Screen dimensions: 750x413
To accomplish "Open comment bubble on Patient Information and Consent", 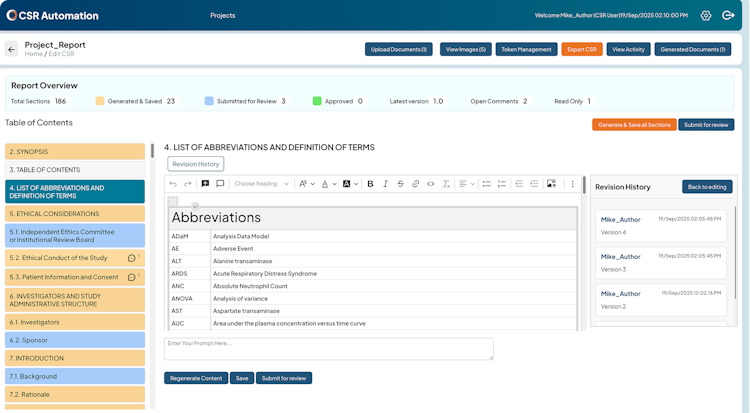I will (x=132, y=277).
